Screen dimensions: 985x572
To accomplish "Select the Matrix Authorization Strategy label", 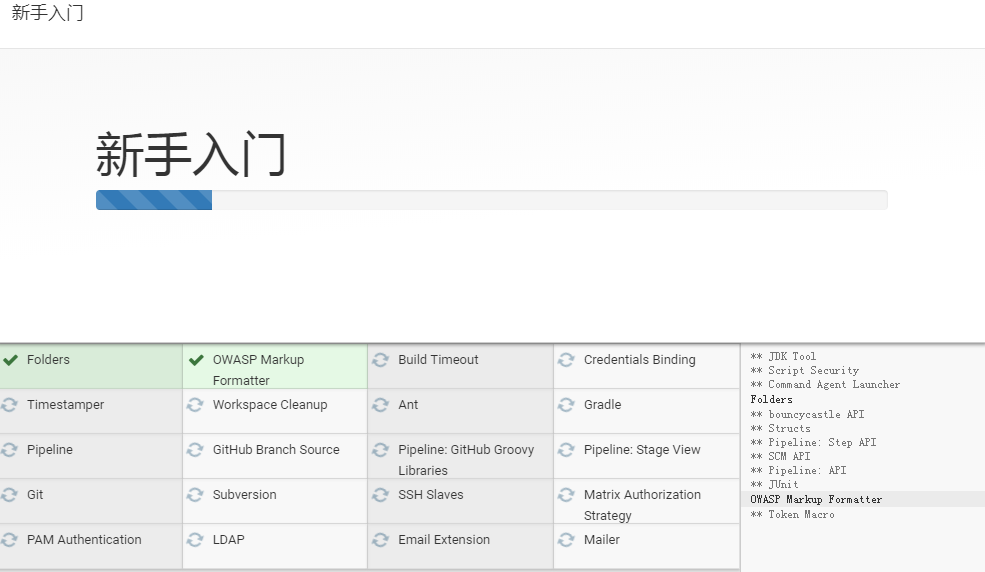I will click(642, 505).
